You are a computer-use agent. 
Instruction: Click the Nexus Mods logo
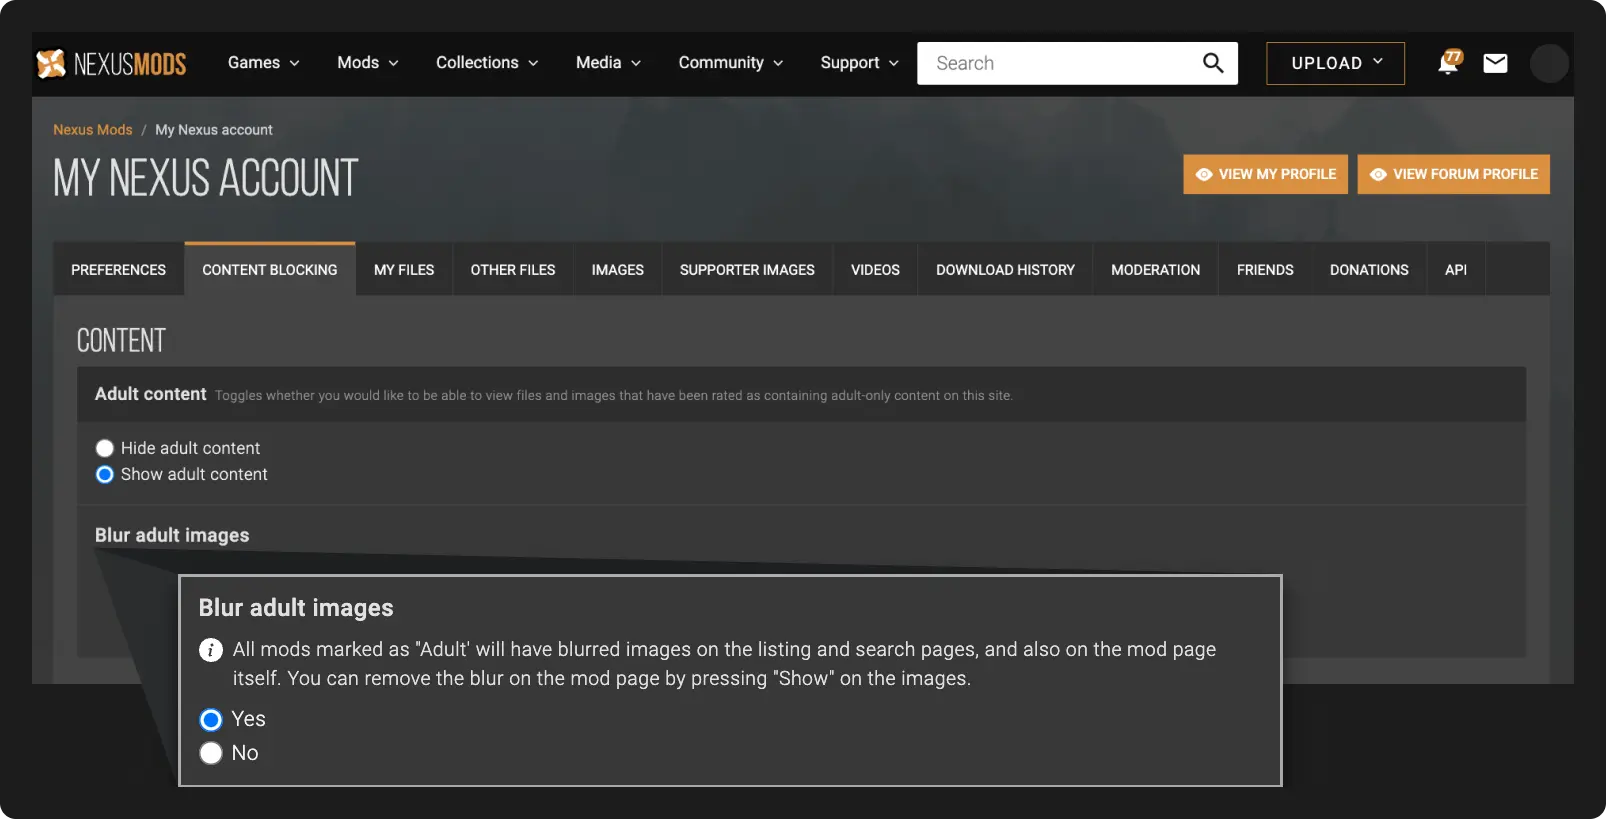click(111, 64)
